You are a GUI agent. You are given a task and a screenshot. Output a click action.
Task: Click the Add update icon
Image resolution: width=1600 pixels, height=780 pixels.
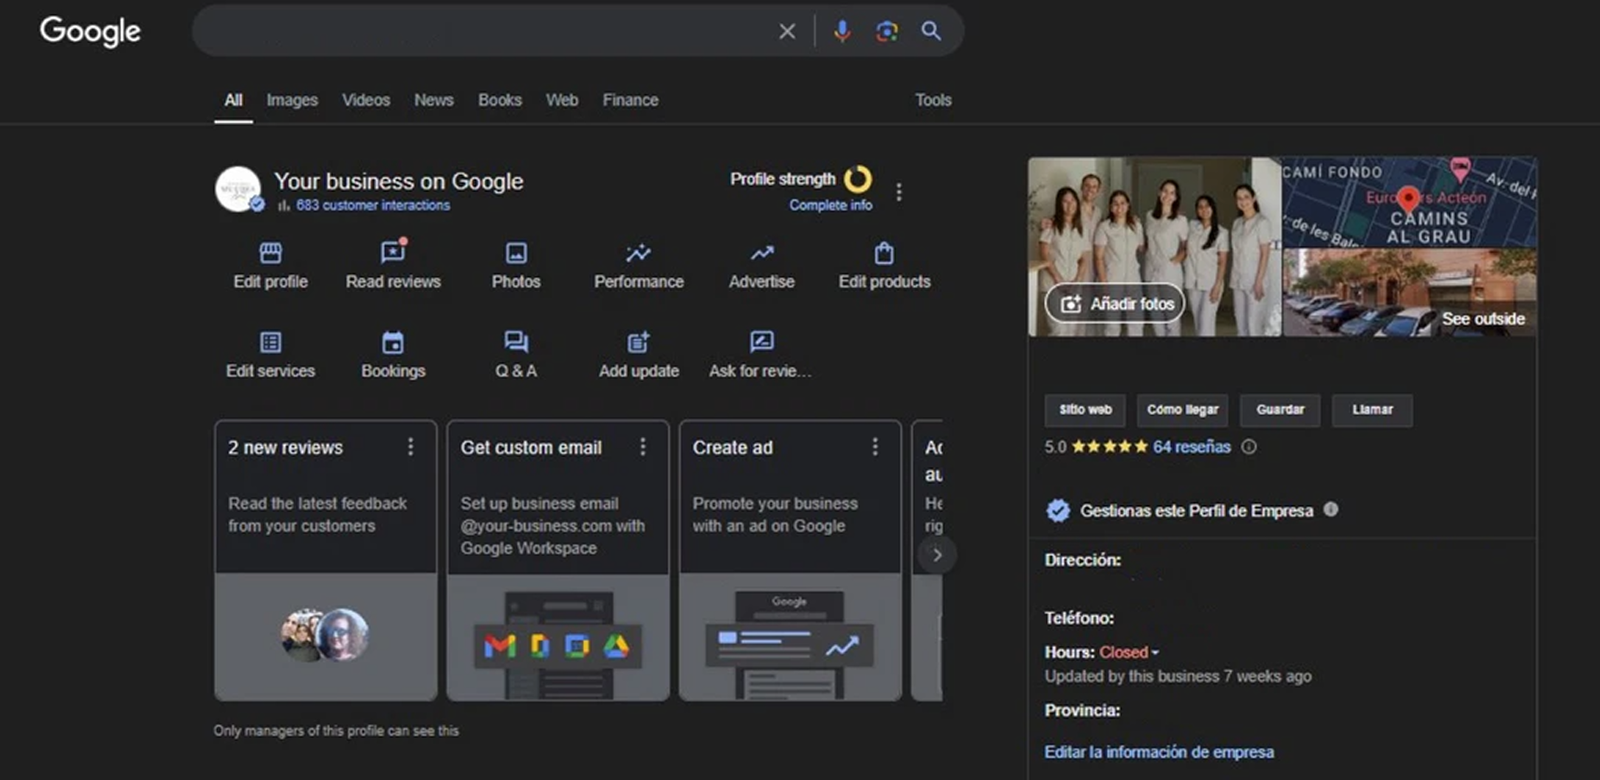point(638,342)
